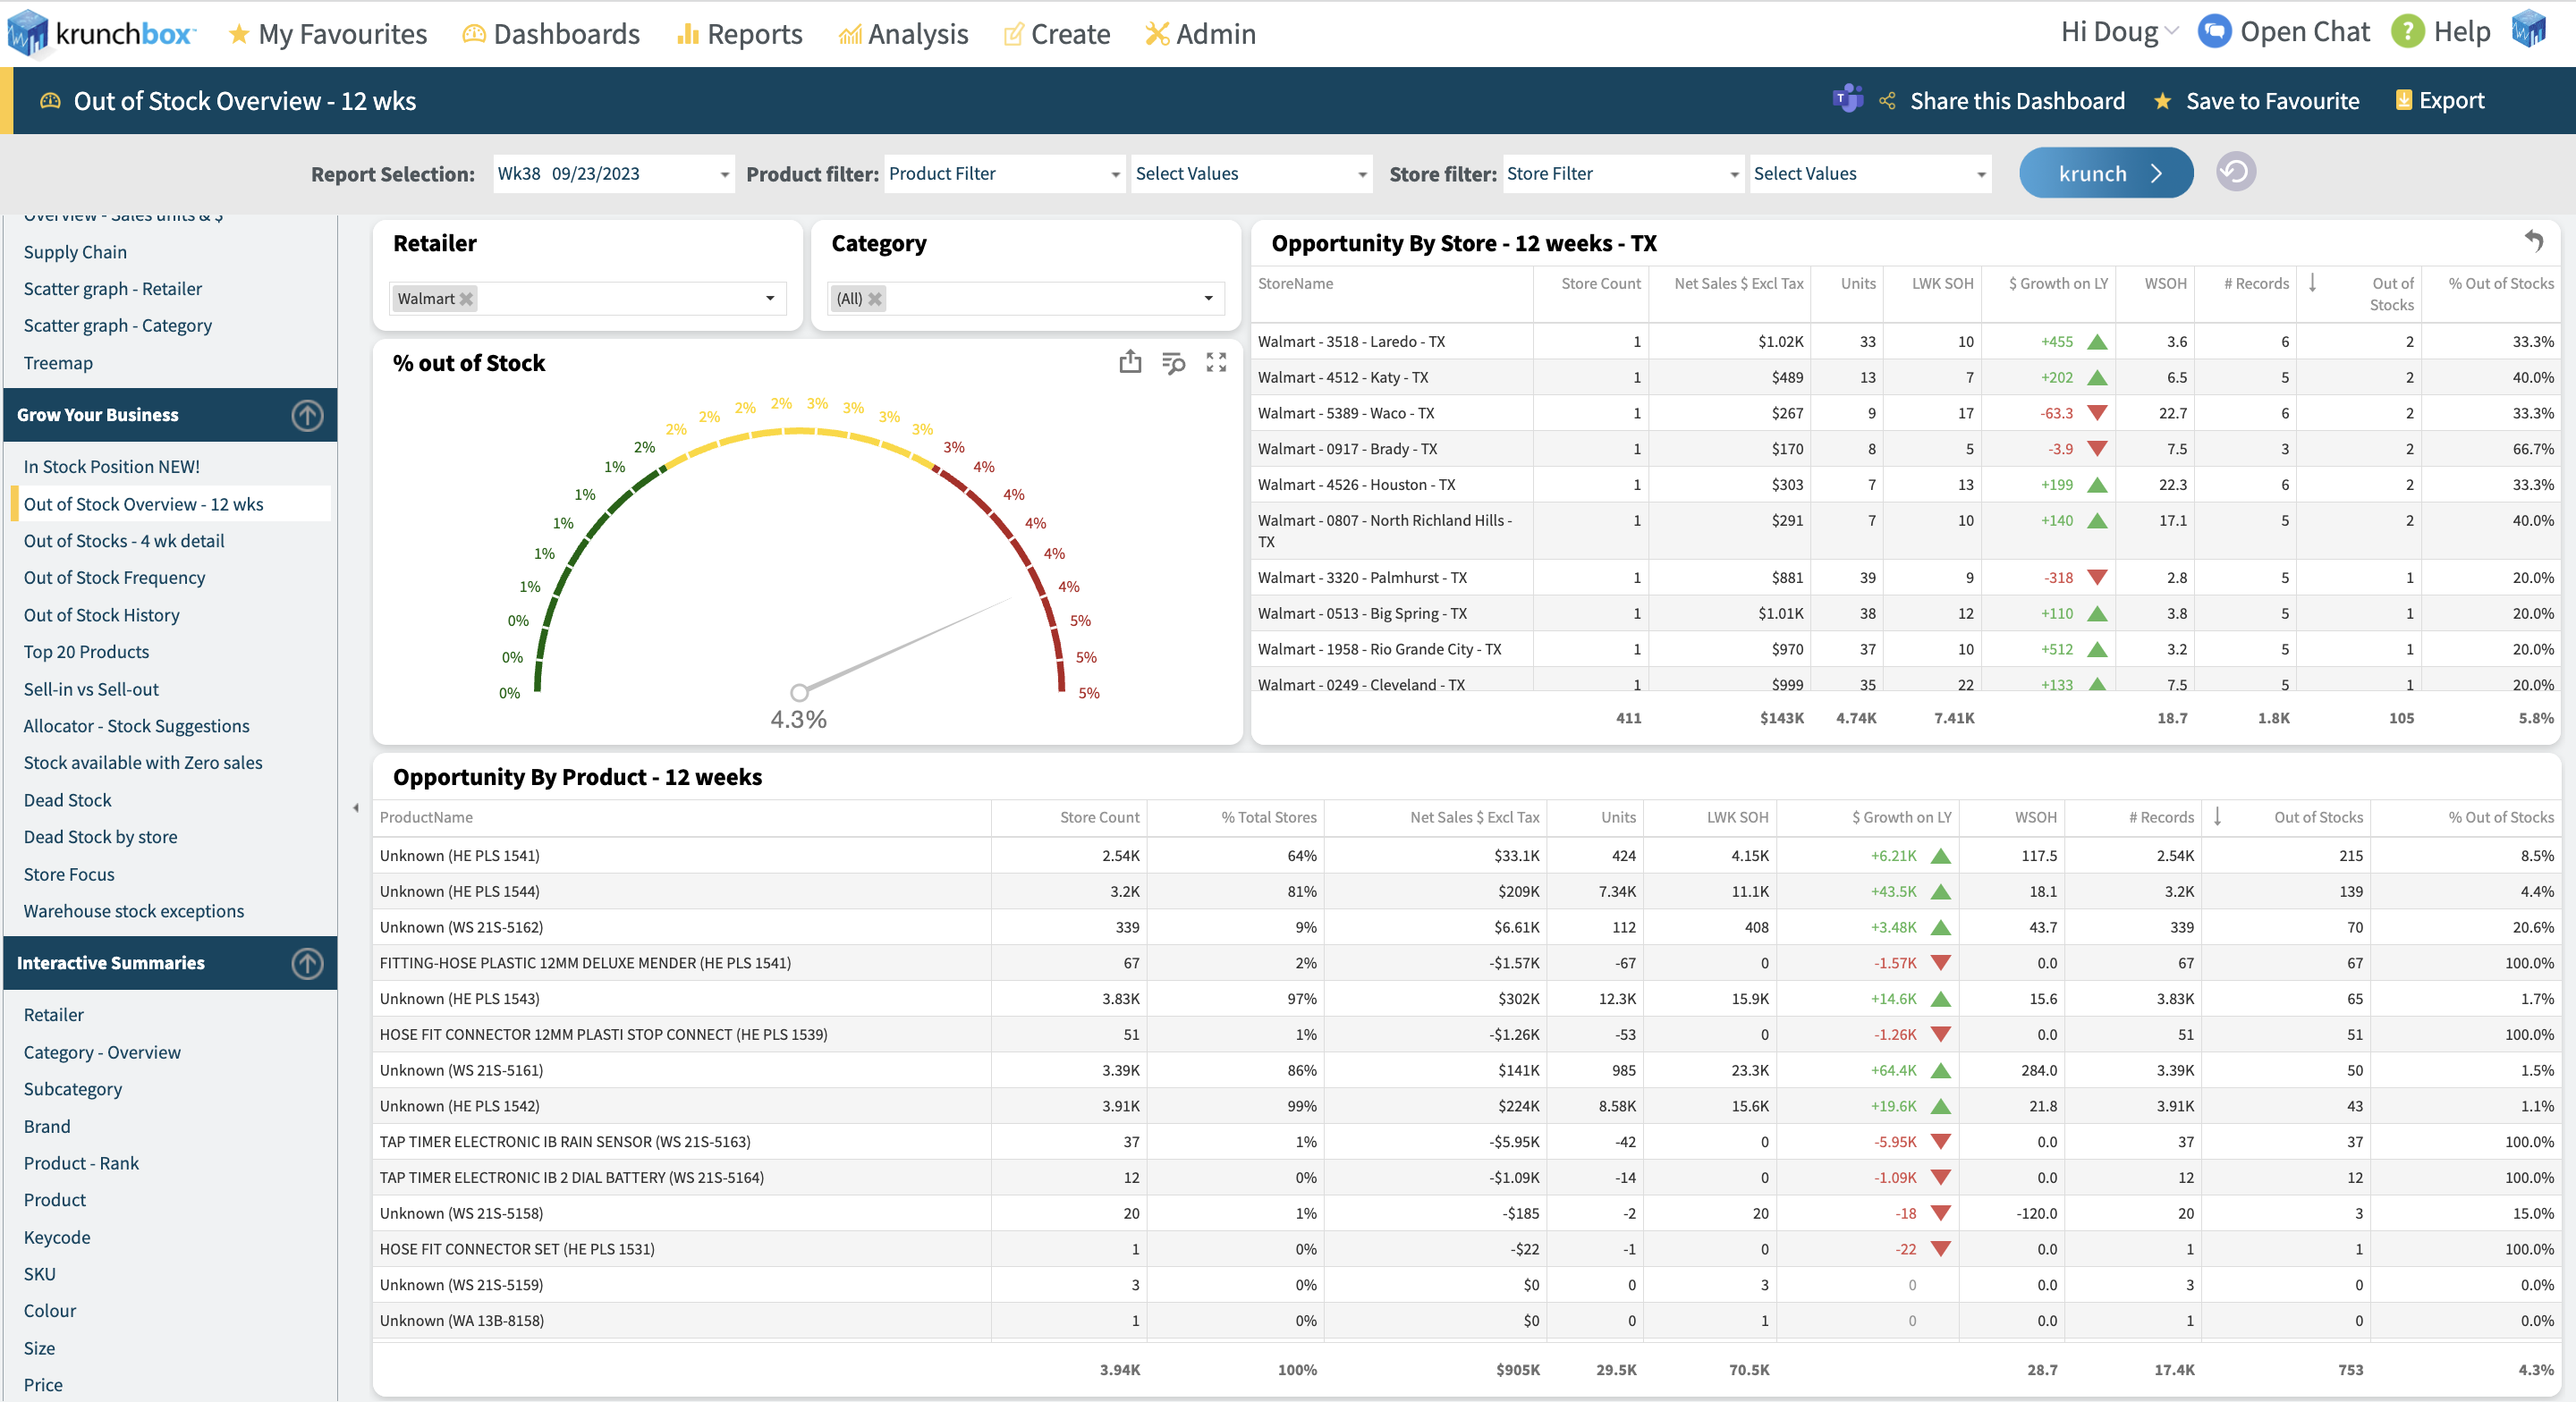Open Out of Stocks - 4 wk detail
This screenshot has height=1402, width=2576.
(124, 541)
